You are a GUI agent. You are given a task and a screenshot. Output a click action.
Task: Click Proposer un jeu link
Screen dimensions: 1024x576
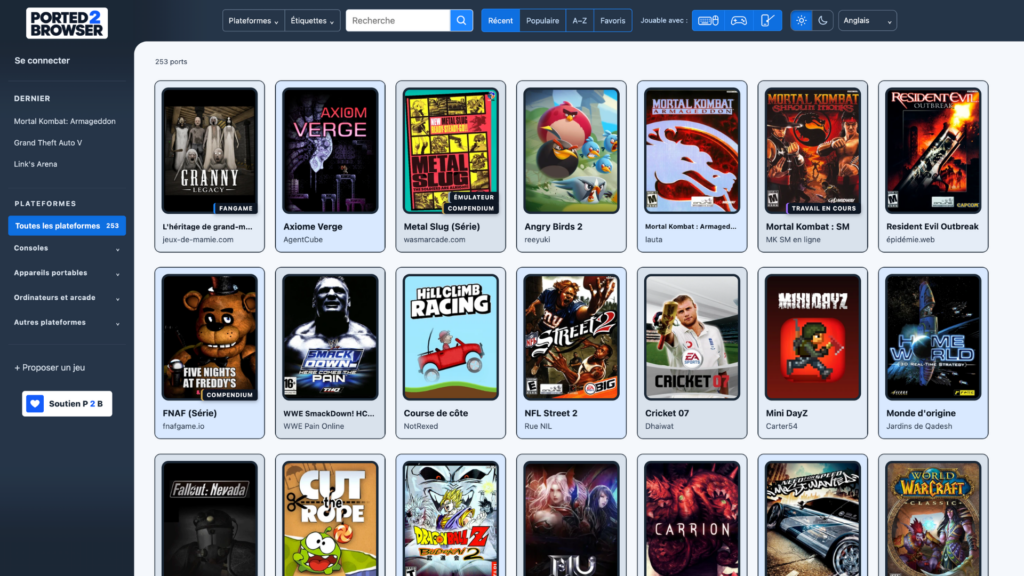[50, 367]
